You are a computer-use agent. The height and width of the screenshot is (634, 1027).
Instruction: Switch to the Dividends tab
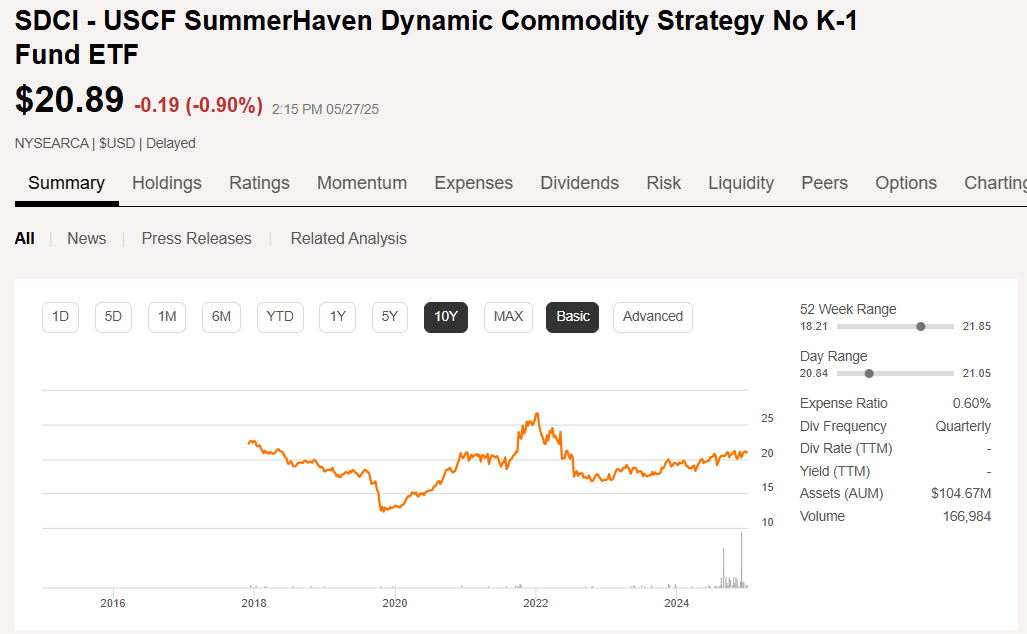[x=580, y=183]
